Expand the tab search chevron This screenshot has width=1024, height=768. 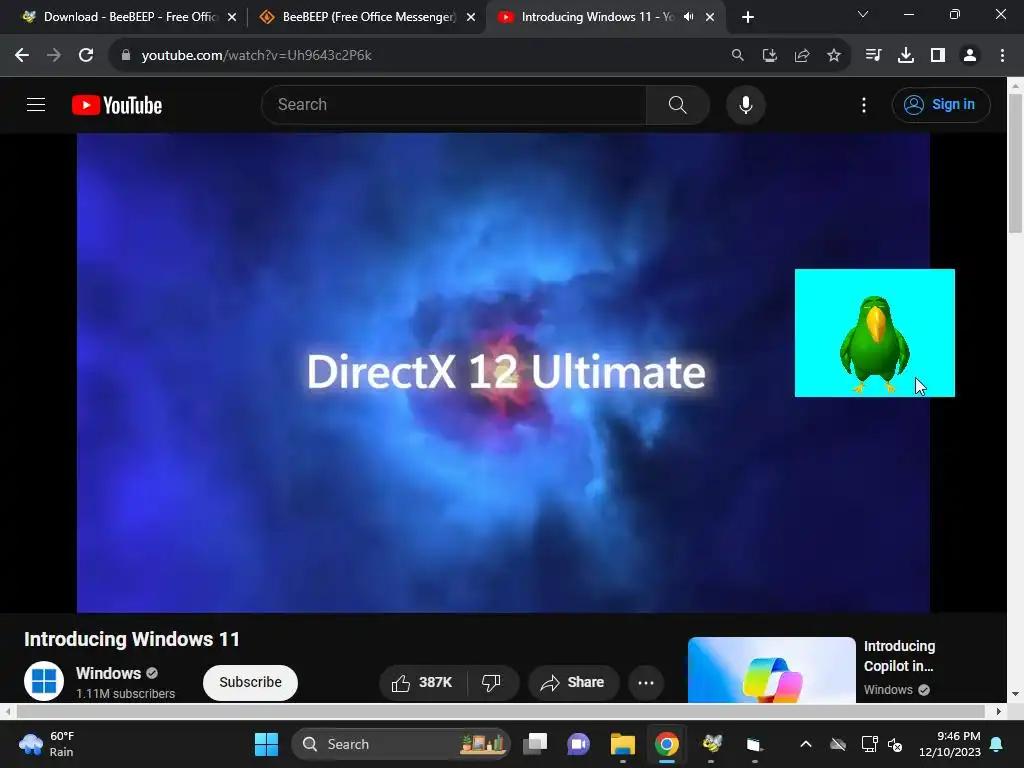point(862,14)
